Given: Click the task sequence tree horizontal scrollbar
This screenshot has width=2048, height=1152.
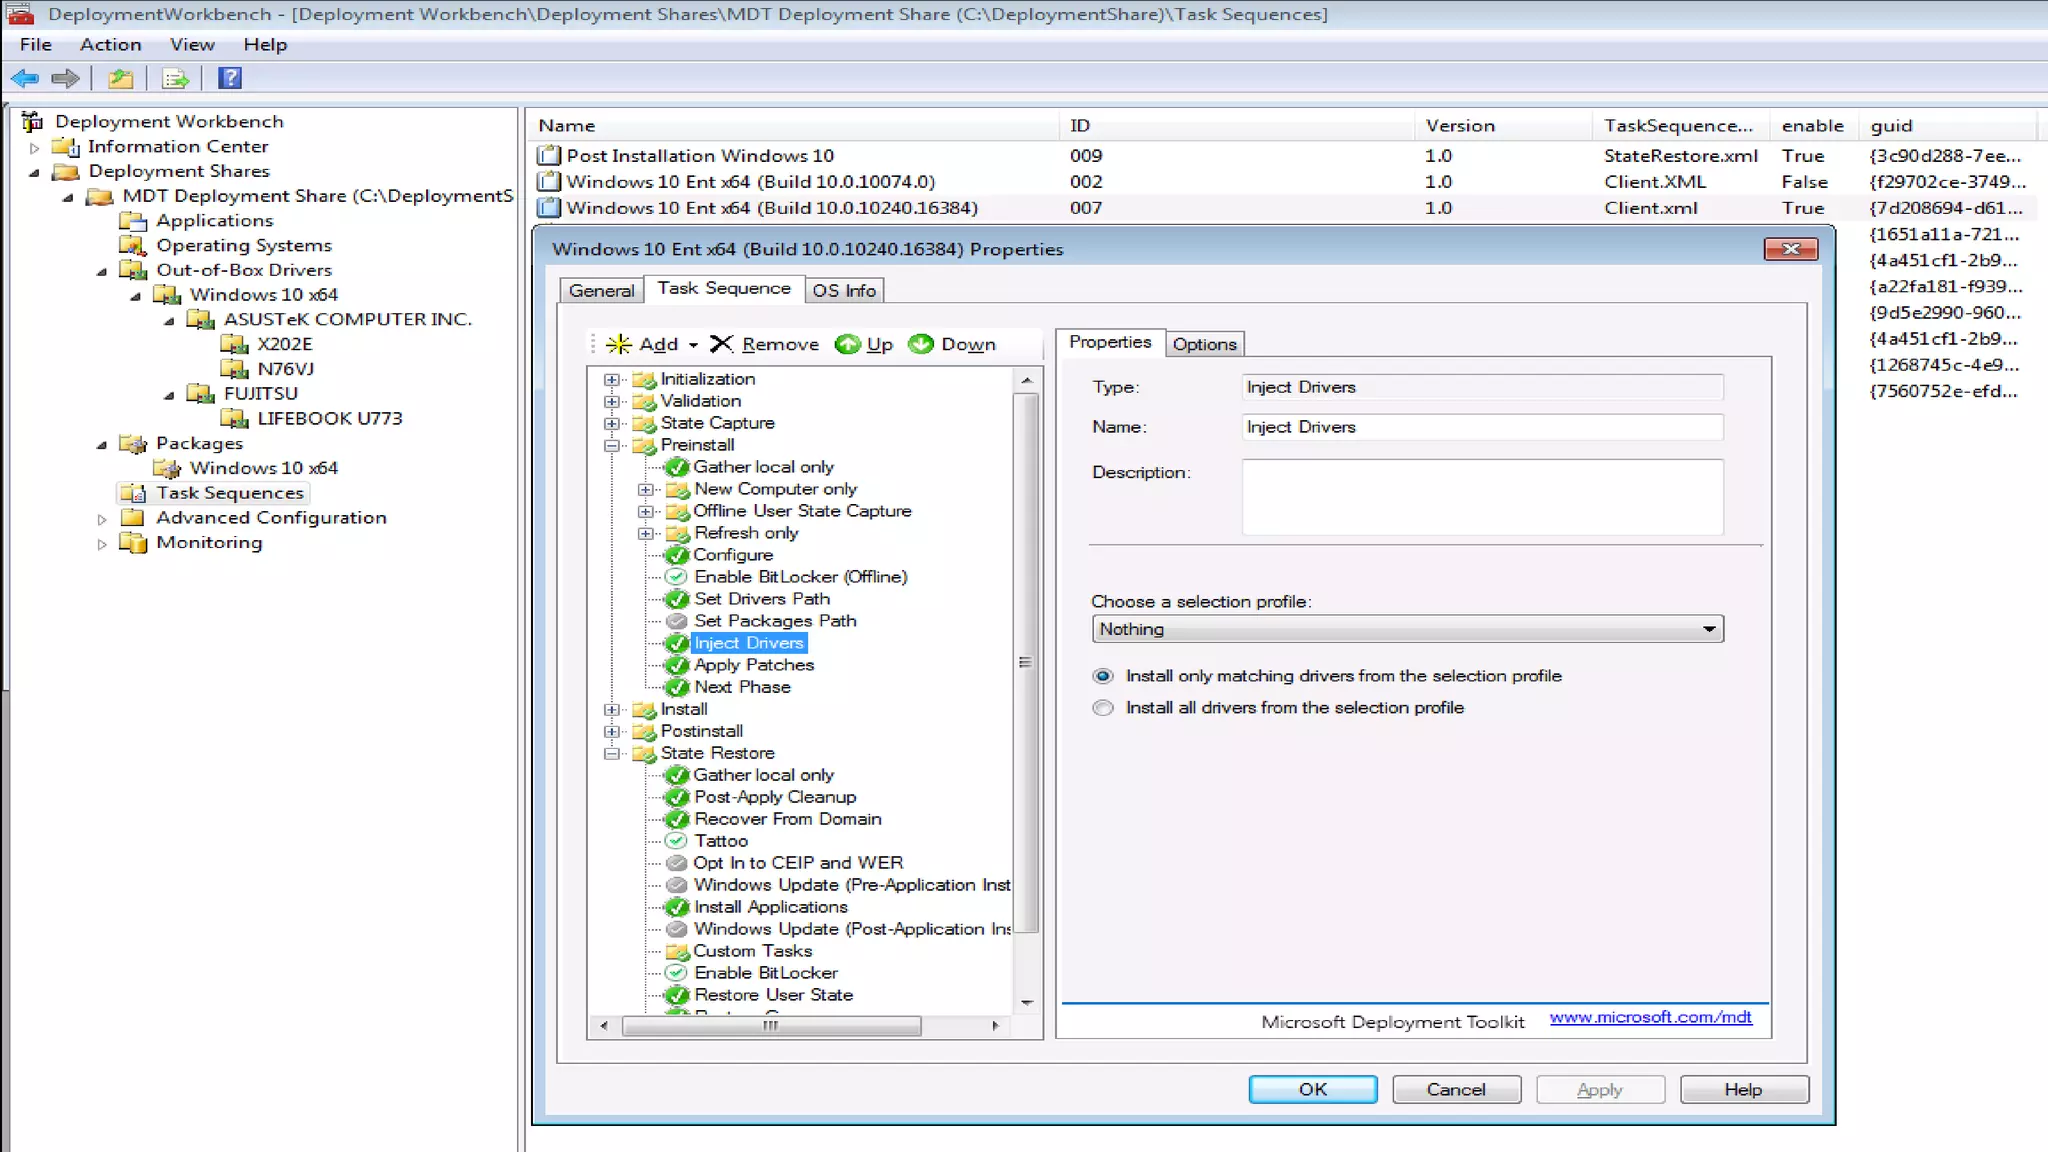Looking at the screenshot, I should (770, 1025).
